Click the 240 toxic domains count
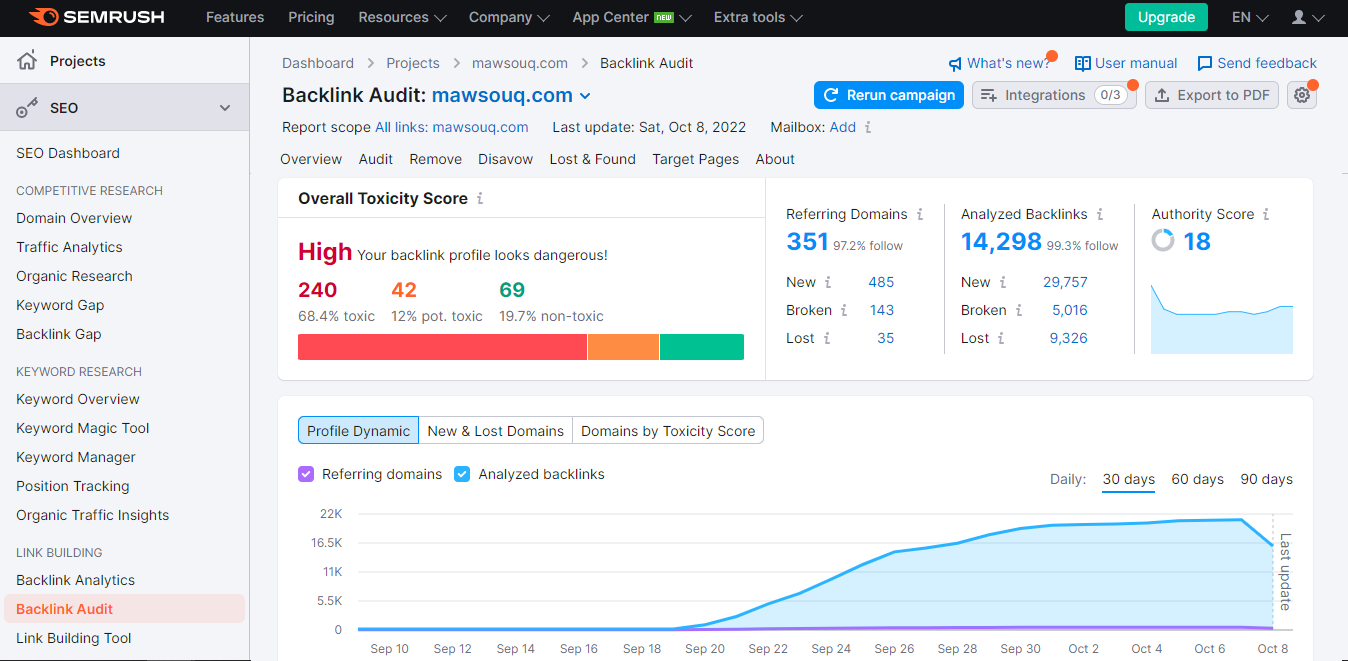1348x661 pixels. click(x=317, y=290)
